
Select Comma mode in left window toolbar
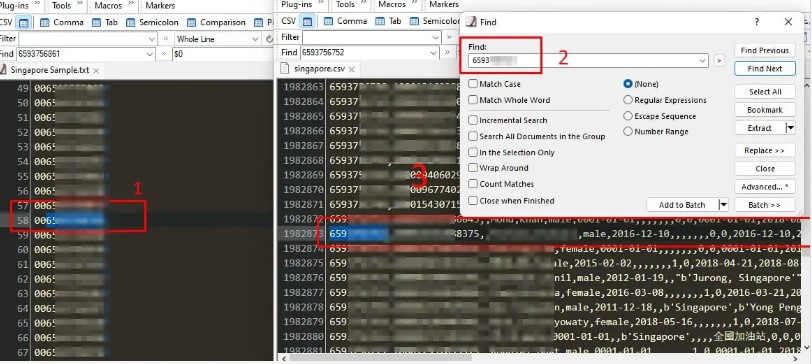tap(62, 22)
